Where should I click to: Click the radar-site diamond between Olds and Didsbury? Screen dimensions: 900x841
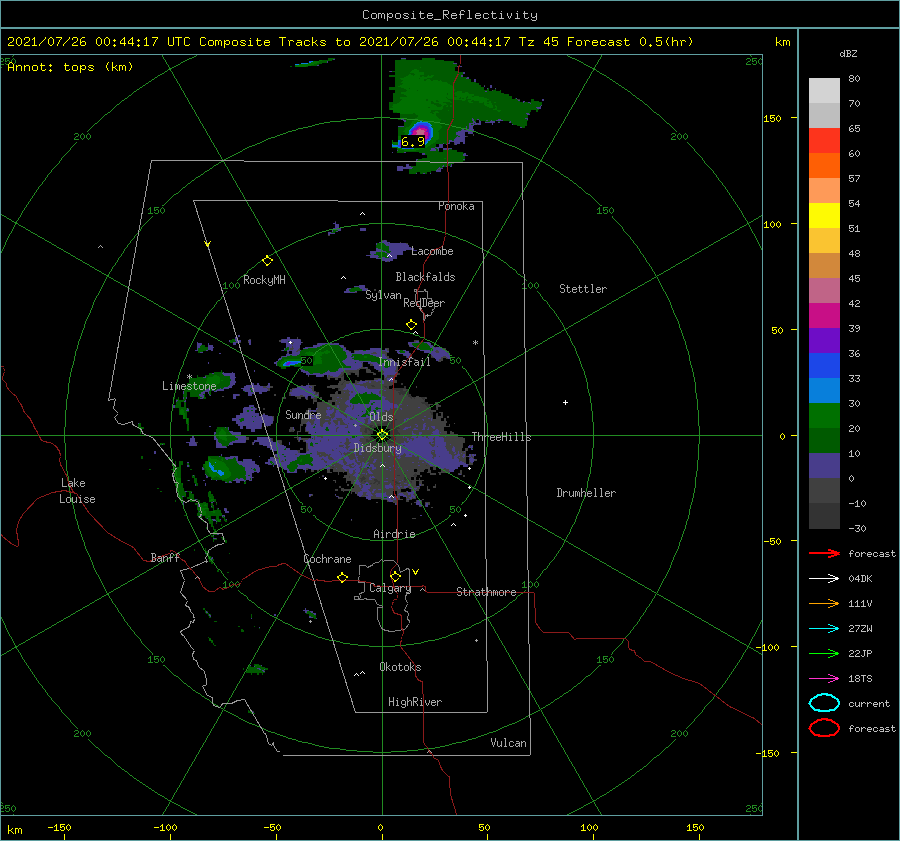[x=382, y=435]
